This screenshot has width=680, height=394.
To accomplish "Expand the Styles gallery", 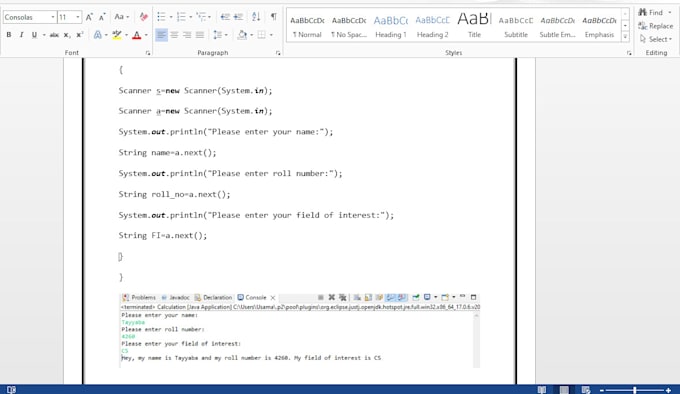I will [x=625, y=37].
